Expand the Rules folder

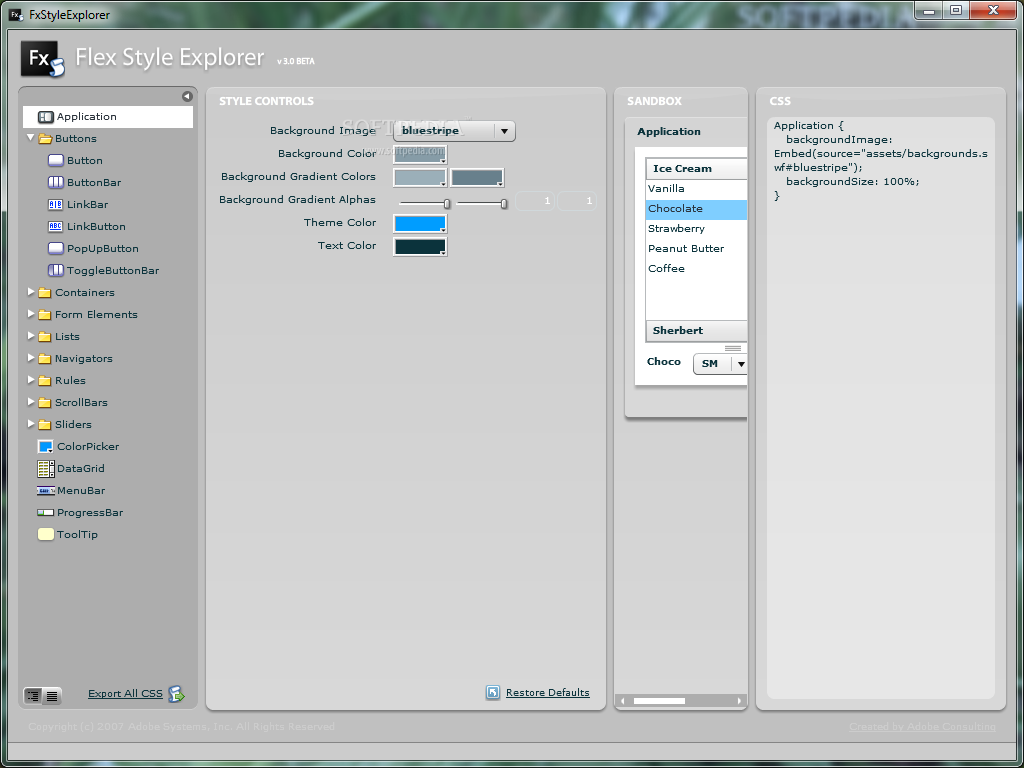coord(31,380)
